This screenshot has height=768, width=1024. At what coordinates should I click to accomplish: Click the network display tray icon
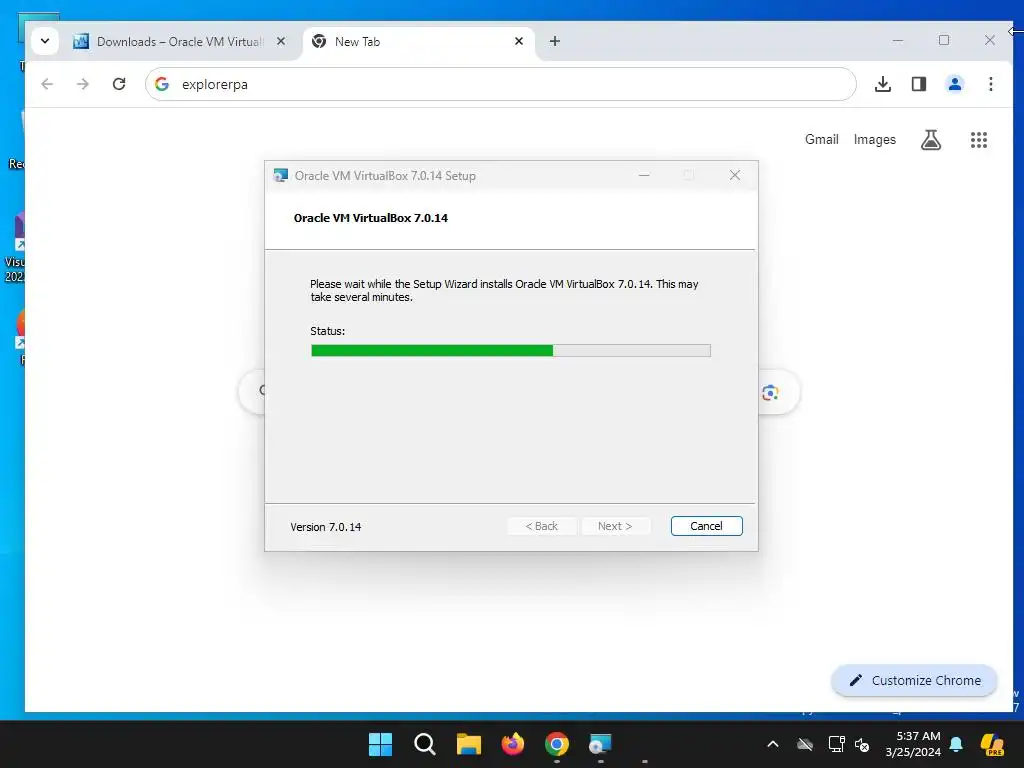837,744
